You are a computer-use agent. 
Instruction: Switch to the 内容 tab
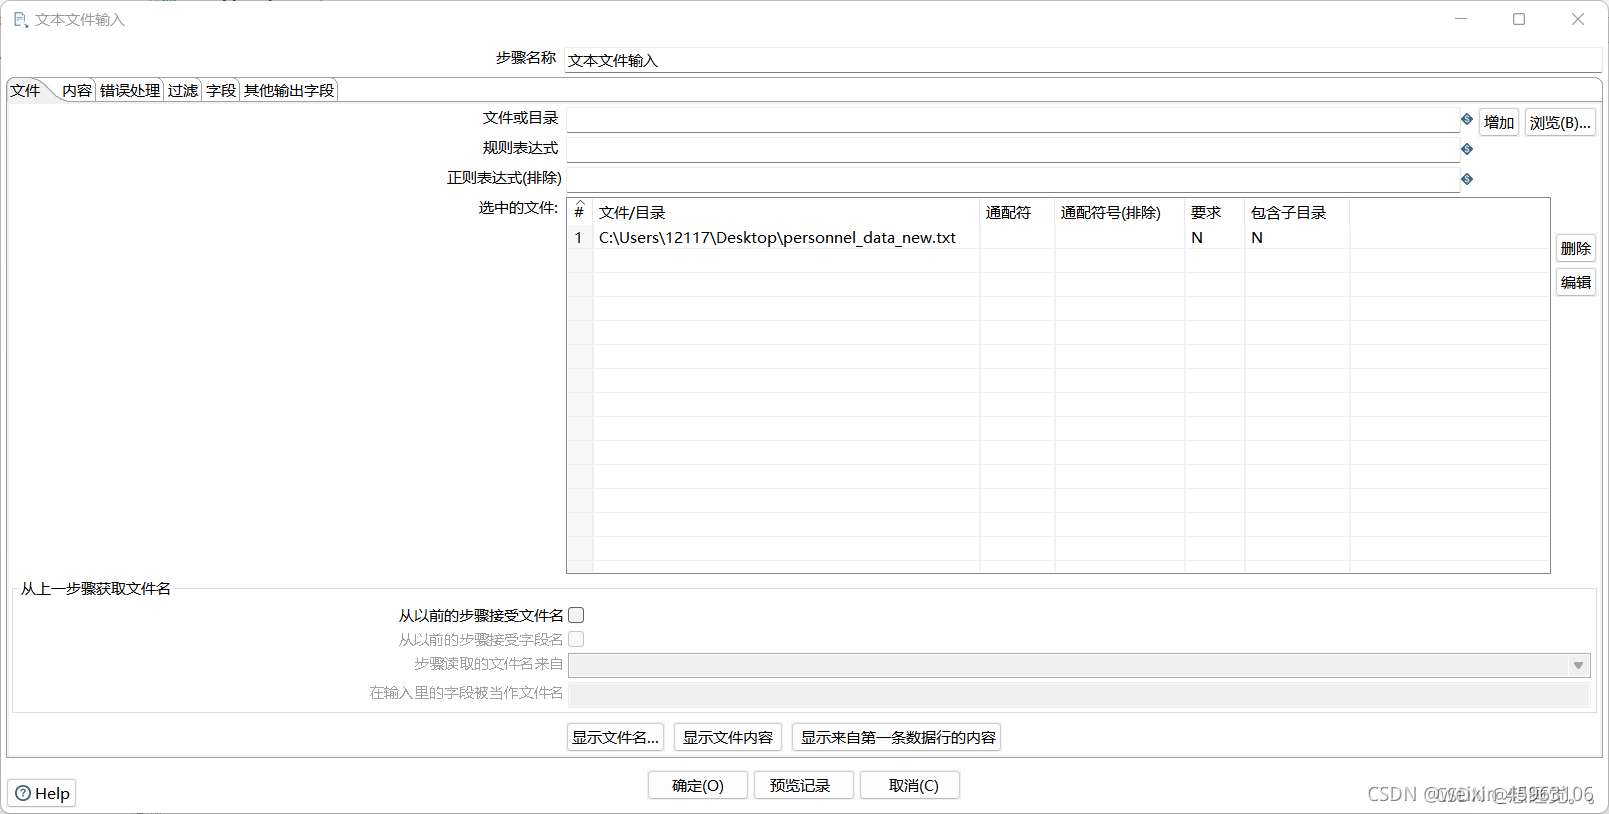[x=76, y=91]
